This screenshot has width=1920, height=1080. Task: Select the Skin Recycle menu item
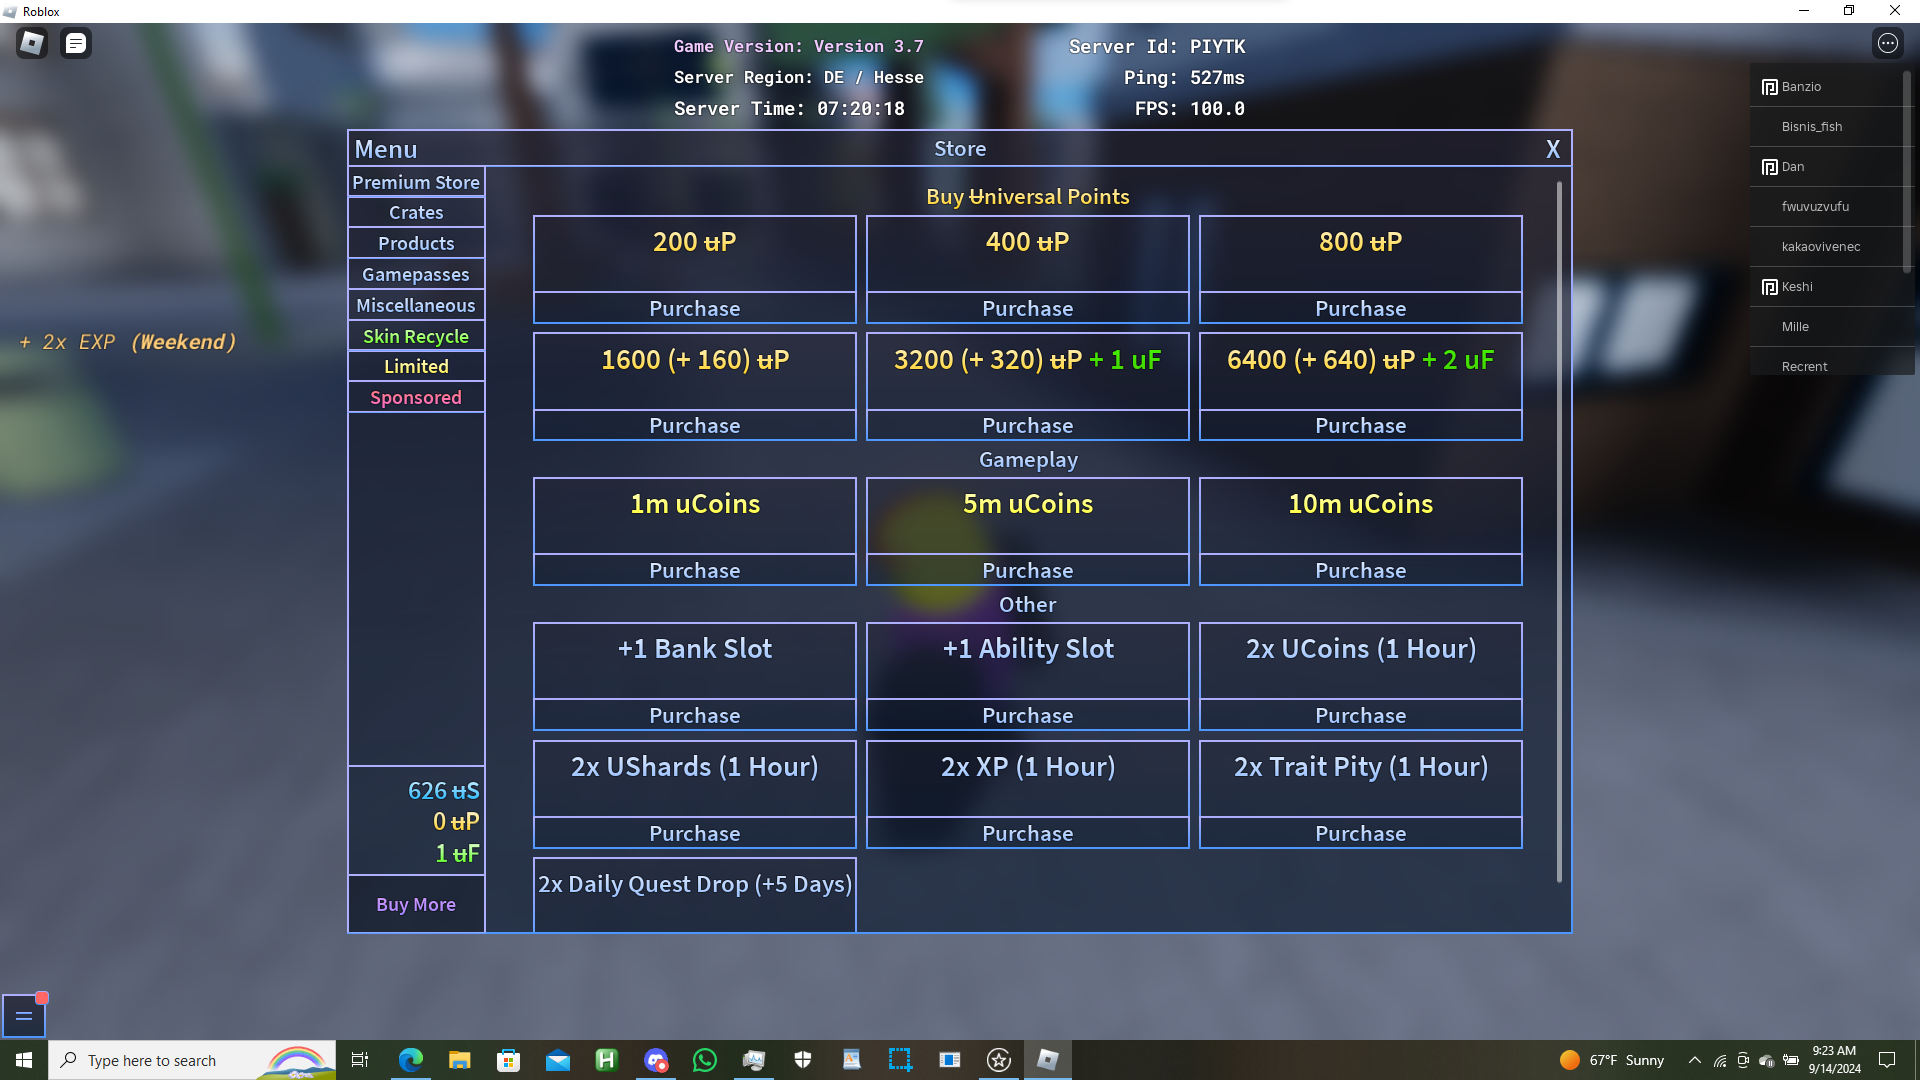tap(416, 336)
